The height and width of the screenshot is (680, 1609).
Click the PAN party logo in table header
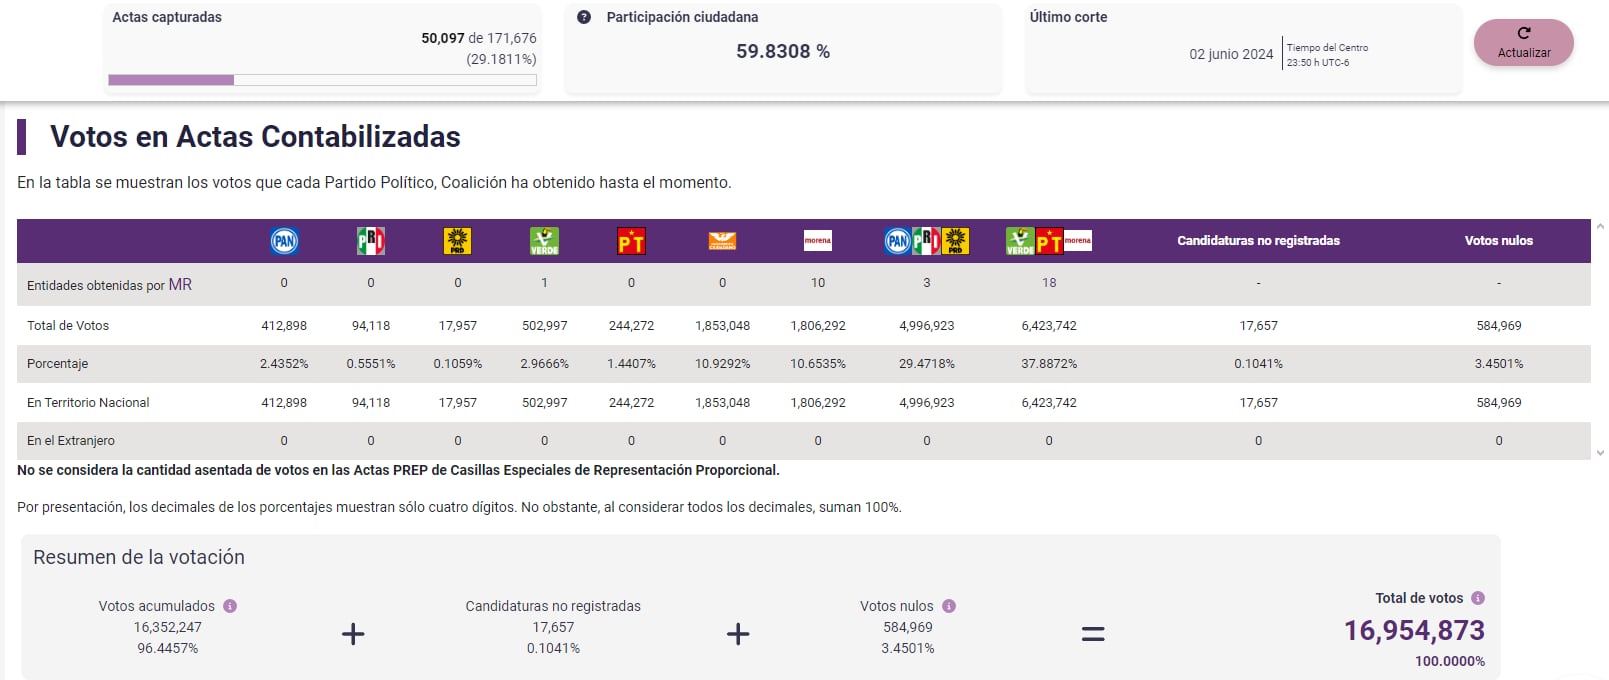[x=284, y=241]
